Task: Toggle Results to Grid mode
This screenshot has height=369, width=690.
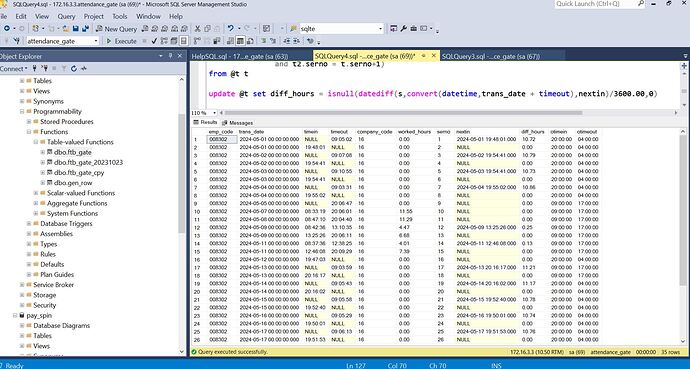Action: pos(240,41)
